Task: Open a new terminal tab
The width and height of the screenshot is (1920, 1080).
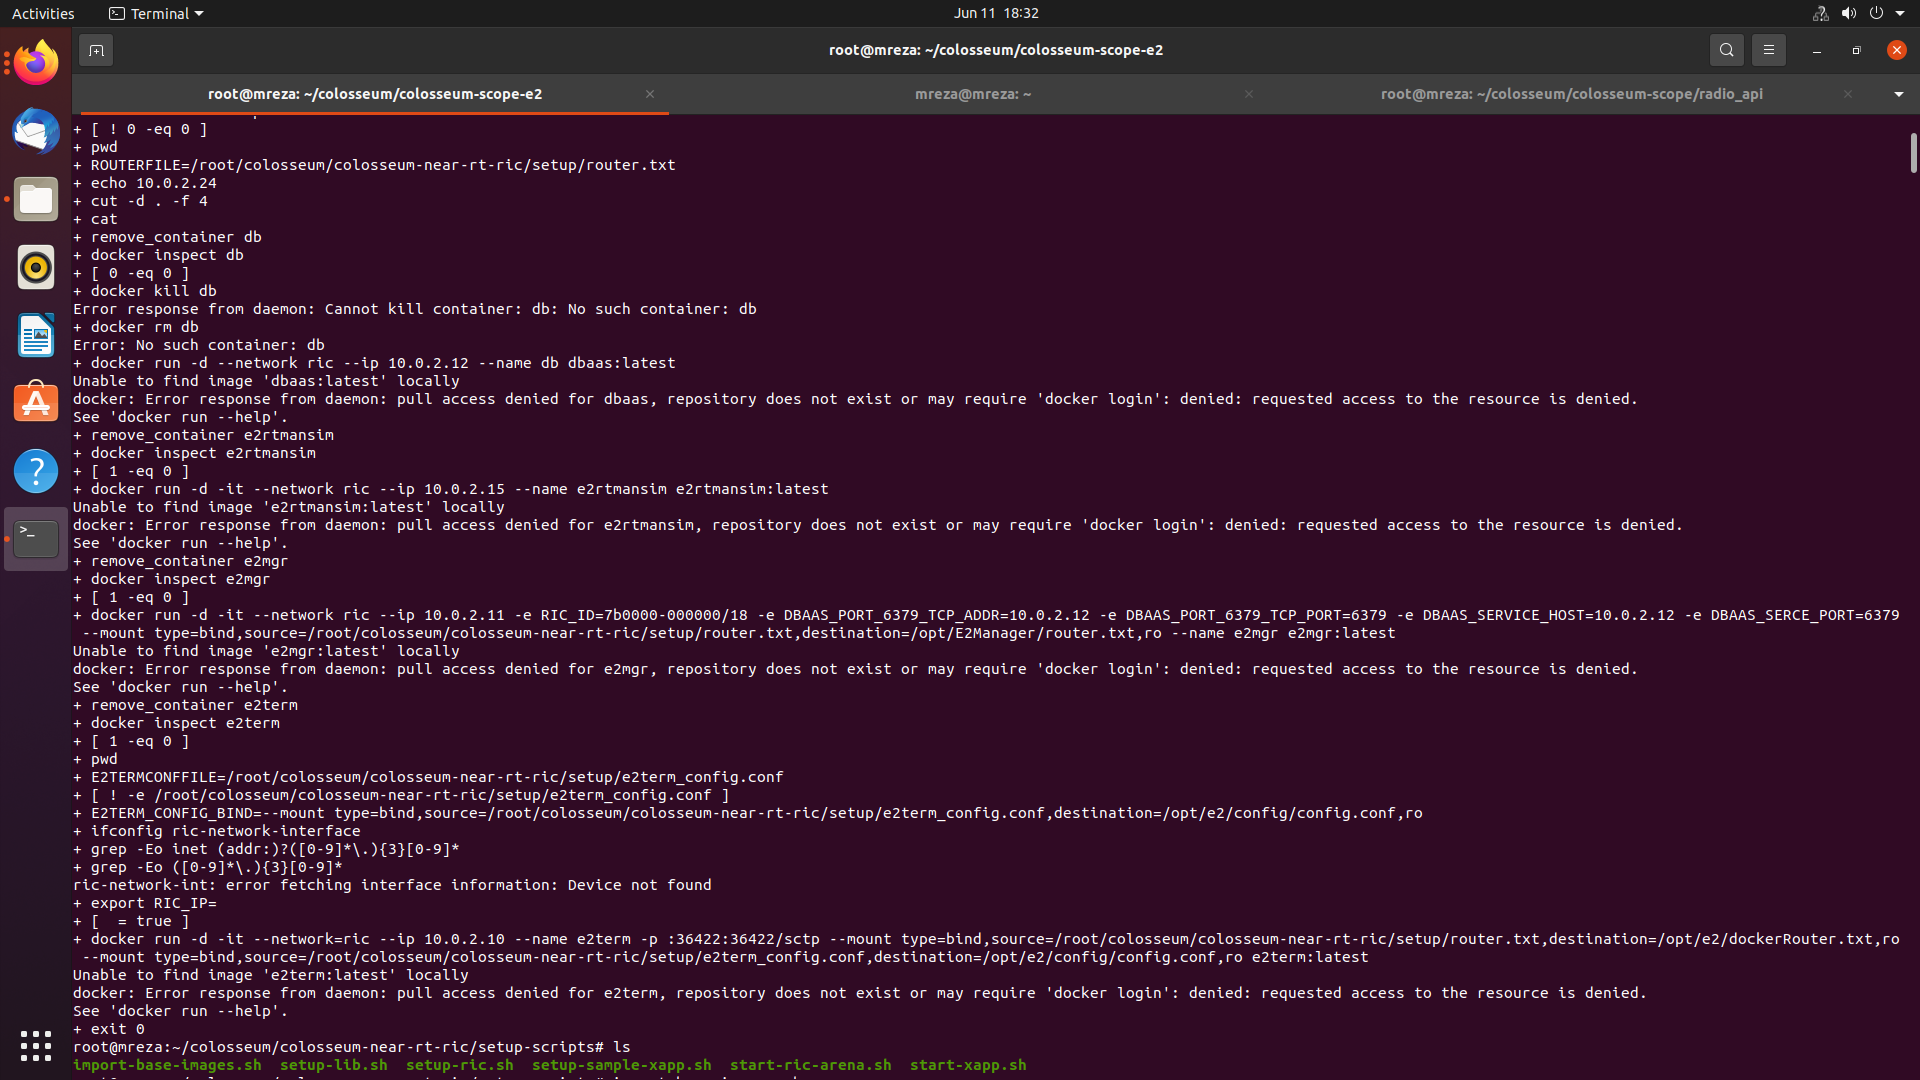Action: (x=95, y=49)
